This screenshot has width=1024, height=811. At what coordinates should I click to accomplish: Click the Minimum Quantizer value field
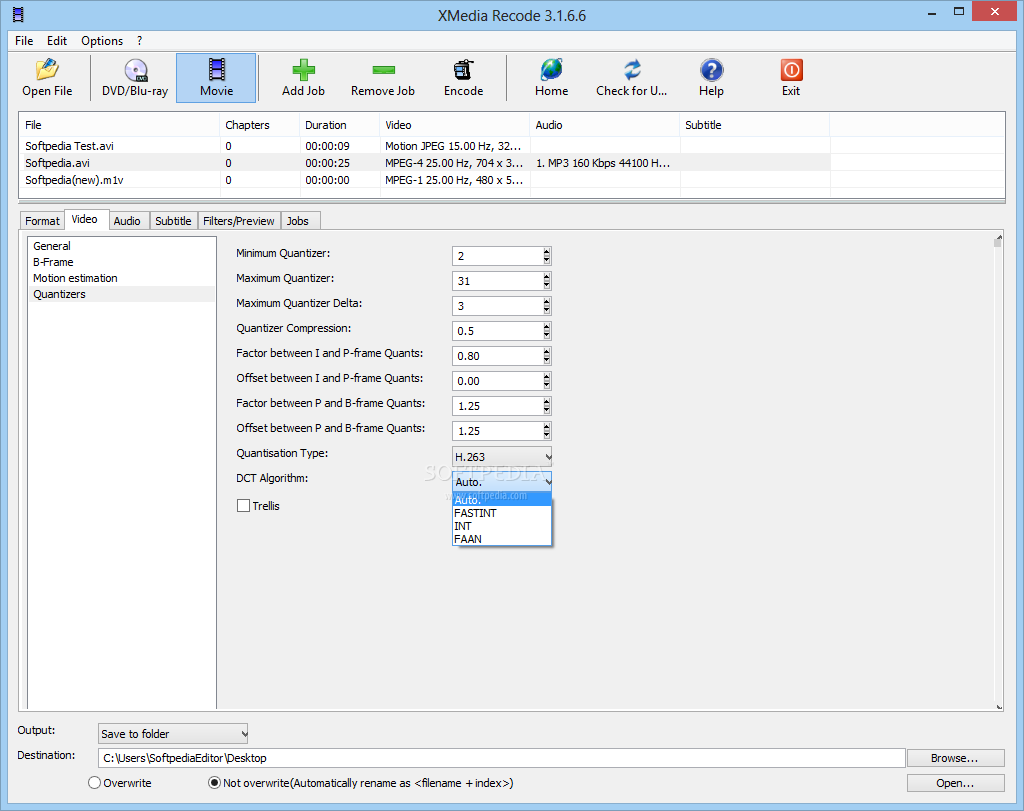pyautogui.click(x=497, y=256)
